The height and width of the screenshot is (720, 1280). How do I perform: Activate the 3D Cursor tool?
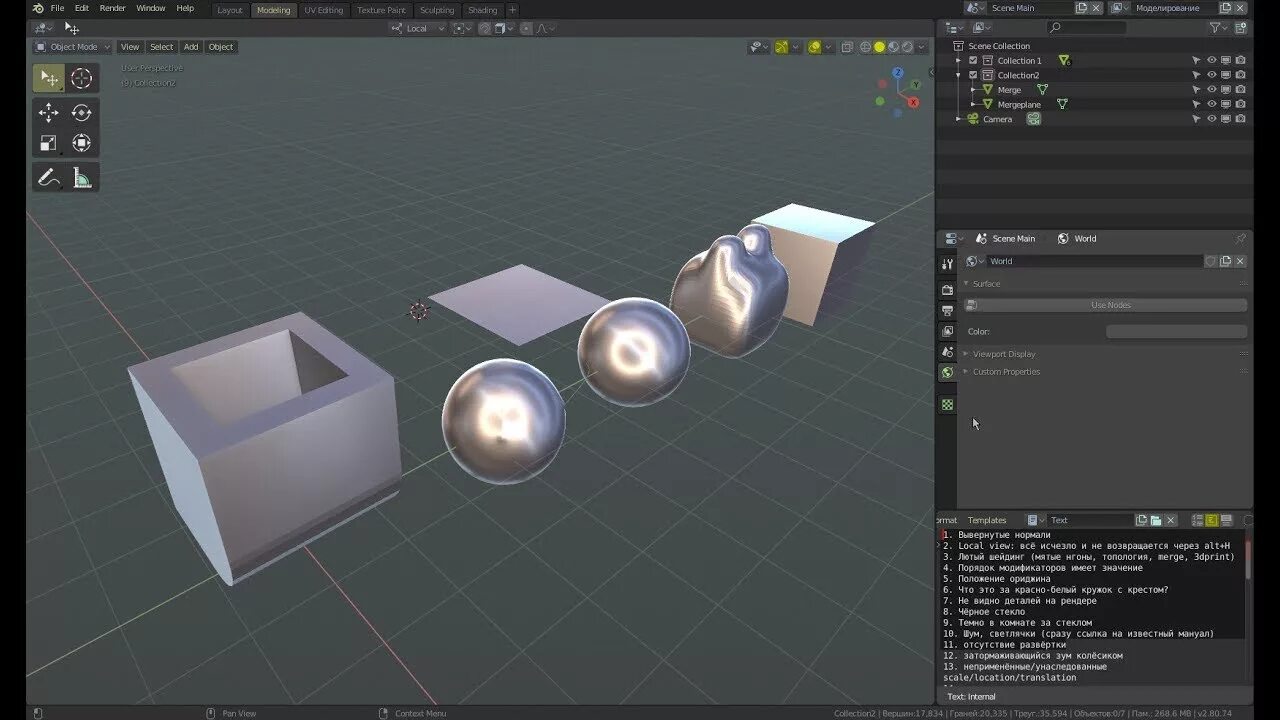[82, 79]
